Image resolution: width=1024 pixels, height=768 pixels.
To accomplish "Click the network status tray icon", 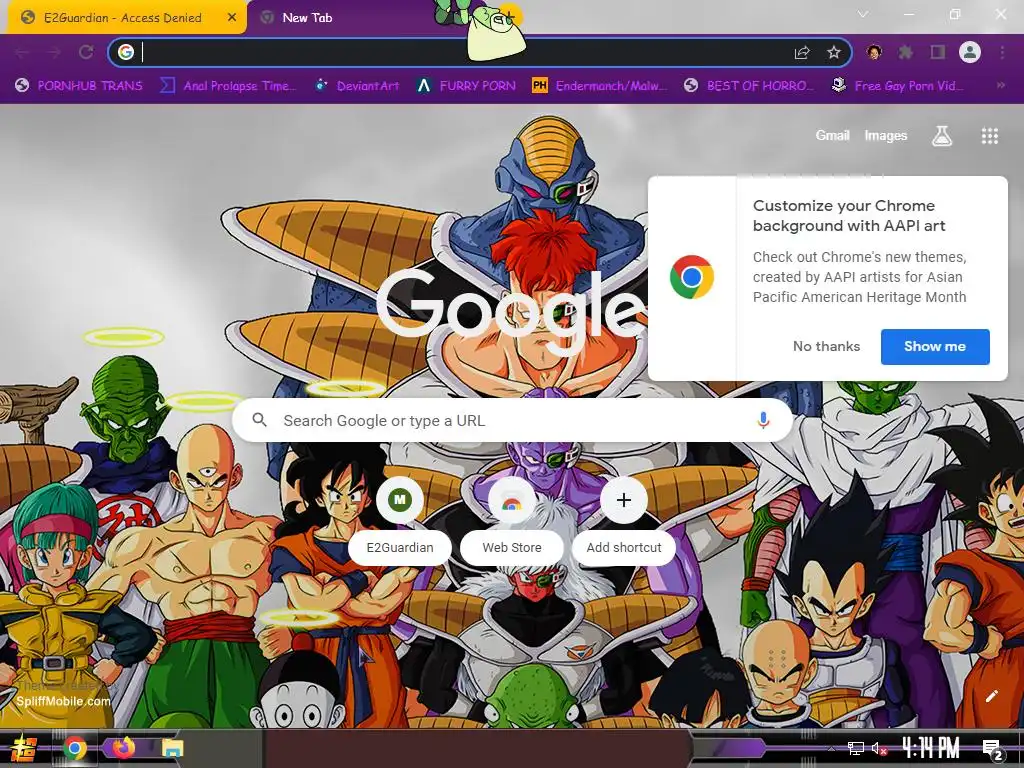I will [x=856, y=748].
